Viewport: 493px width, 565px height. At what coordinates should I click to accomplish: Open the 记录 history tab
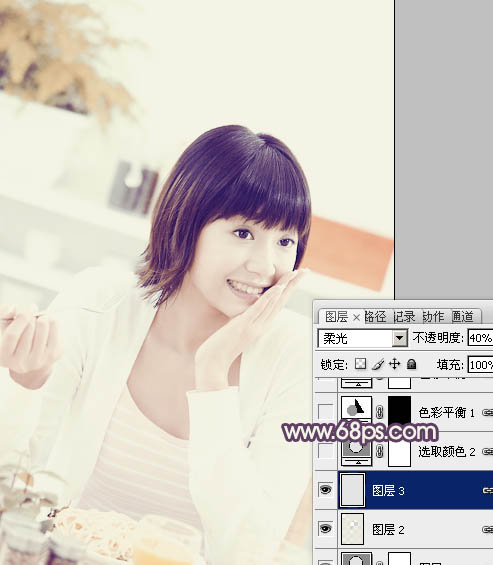click(x=404, y=317)
